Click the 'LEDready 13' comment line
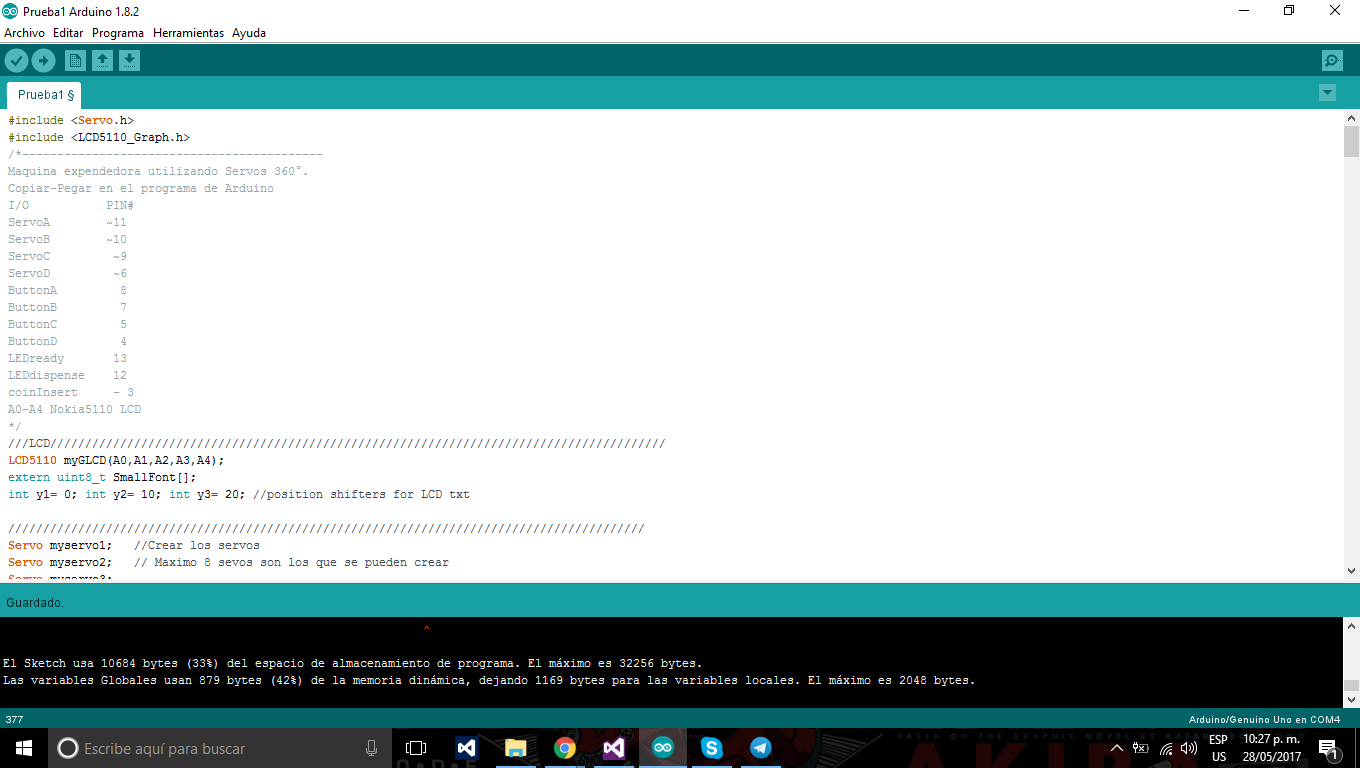Image resolution: width=1360 pixels, height=768 pixels. [x=67, y=358]
